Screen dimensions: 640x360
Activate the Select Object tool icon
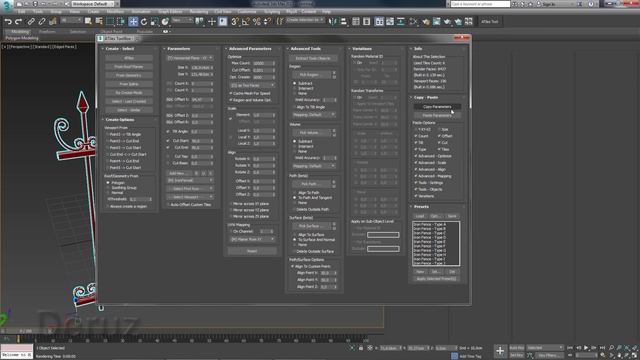(x=88, y=21)
